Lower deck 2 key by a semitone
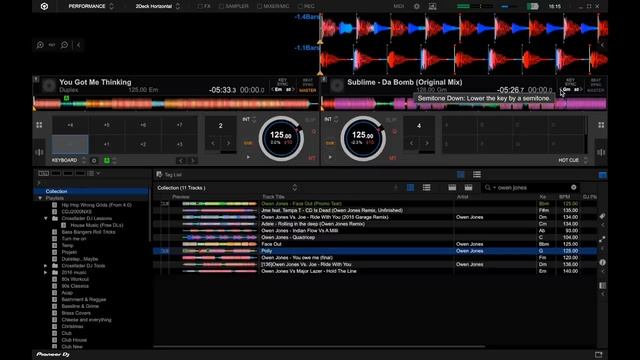The width and height of the screenshot is (640, 360). [562, 89]
